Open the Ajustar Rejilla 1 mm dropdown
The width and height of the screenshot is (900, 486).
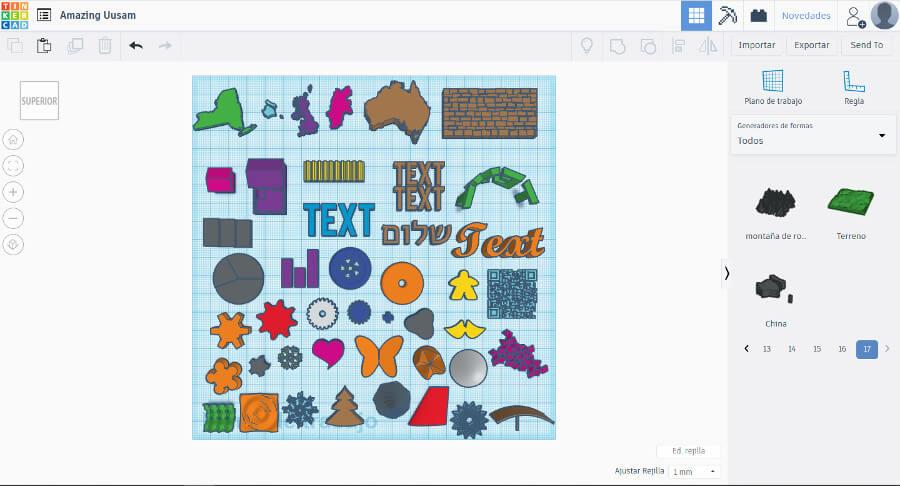point(694,471)
